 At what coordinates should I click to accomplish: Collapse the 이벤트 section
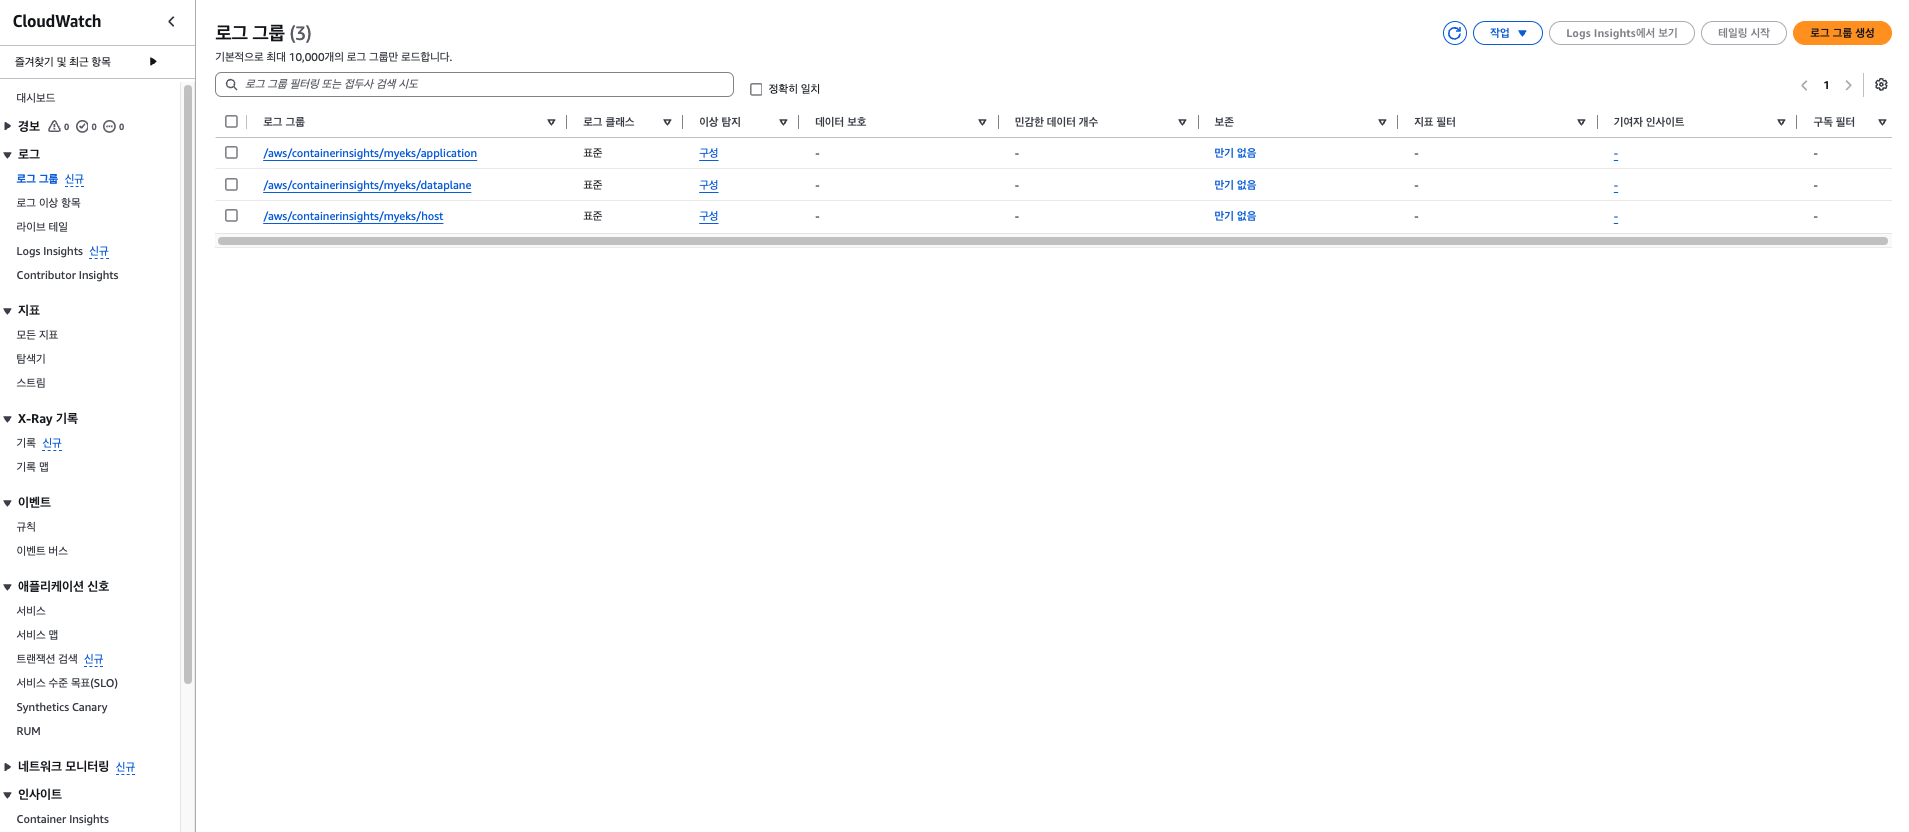8,503
